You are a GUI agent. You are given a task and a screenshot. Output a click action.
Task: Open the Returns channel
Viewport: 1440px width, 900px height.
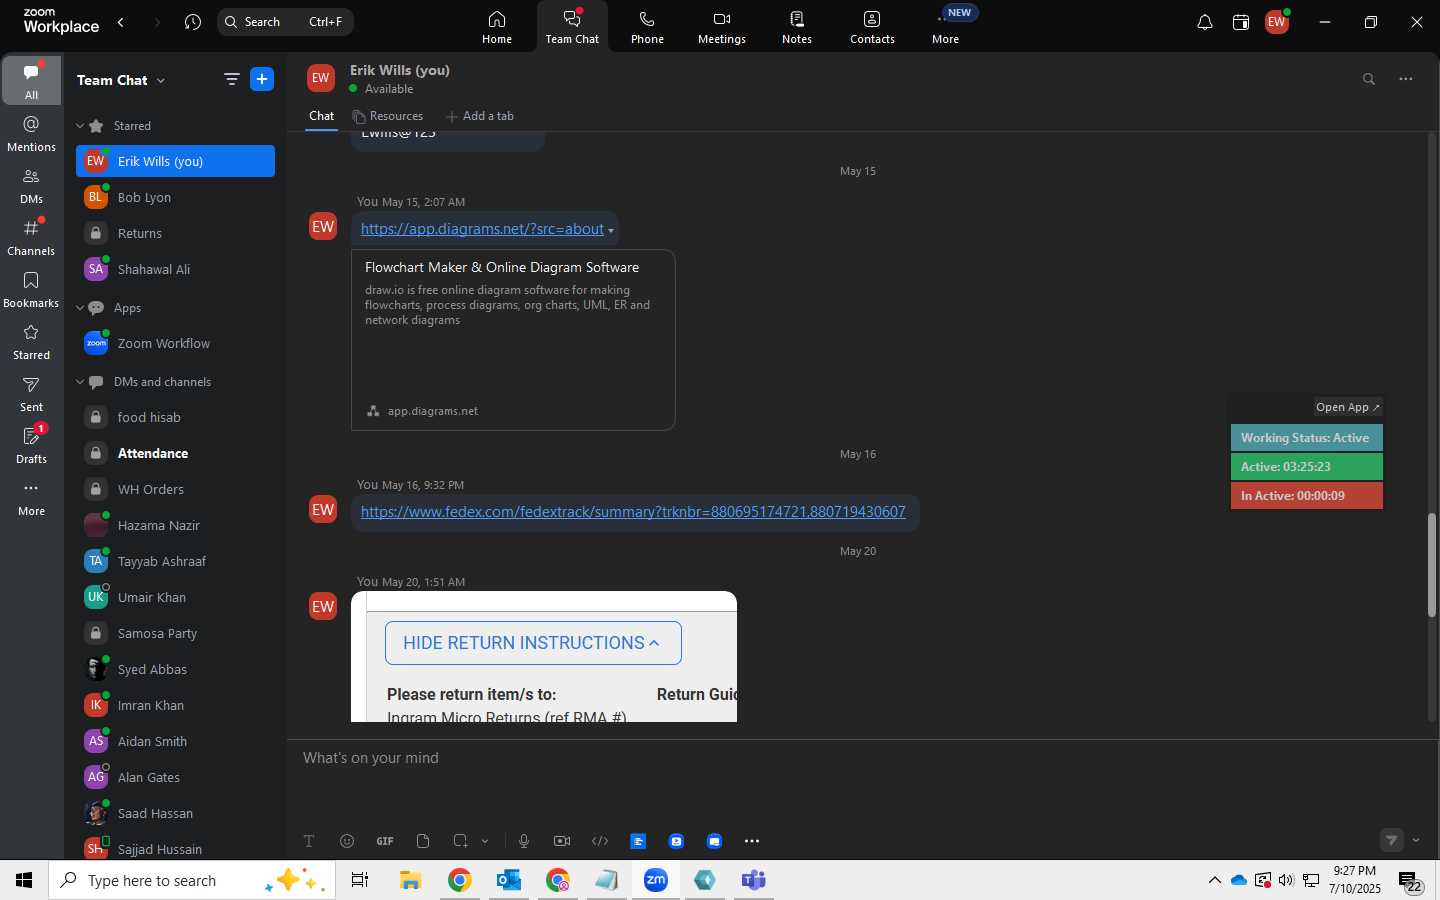coord(175,233)
